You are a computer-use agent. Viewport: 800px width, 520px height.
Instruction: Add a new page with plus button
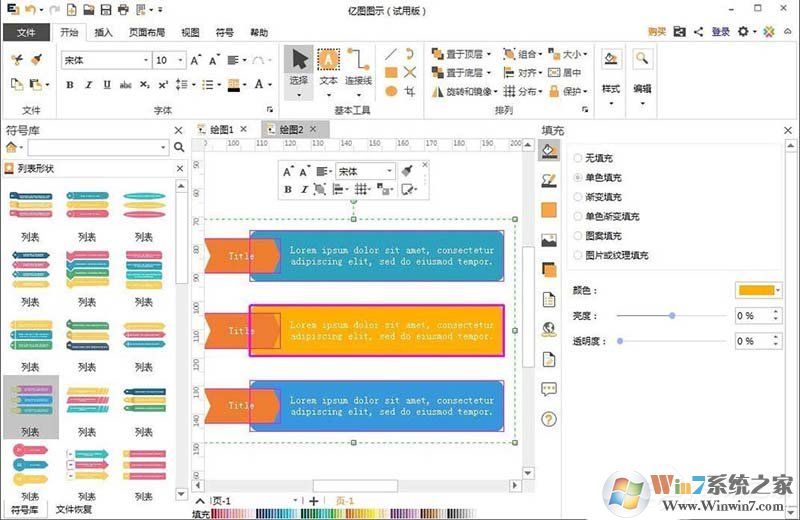coord(314,501)
